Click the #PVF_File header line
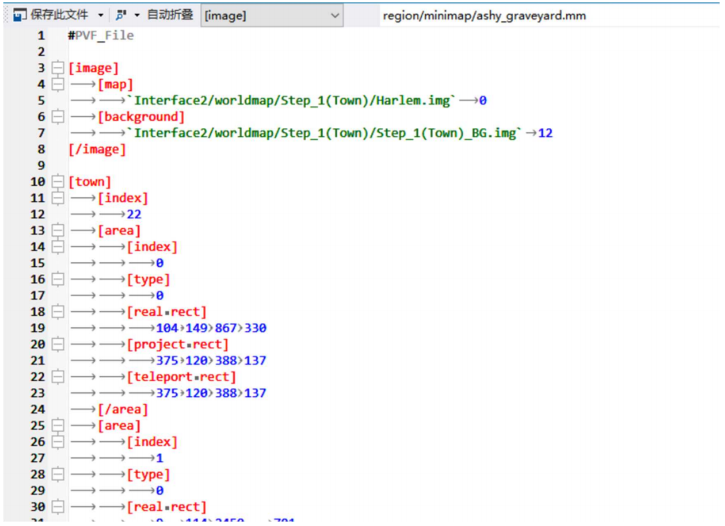725x526 pixels. click(101, 35)
